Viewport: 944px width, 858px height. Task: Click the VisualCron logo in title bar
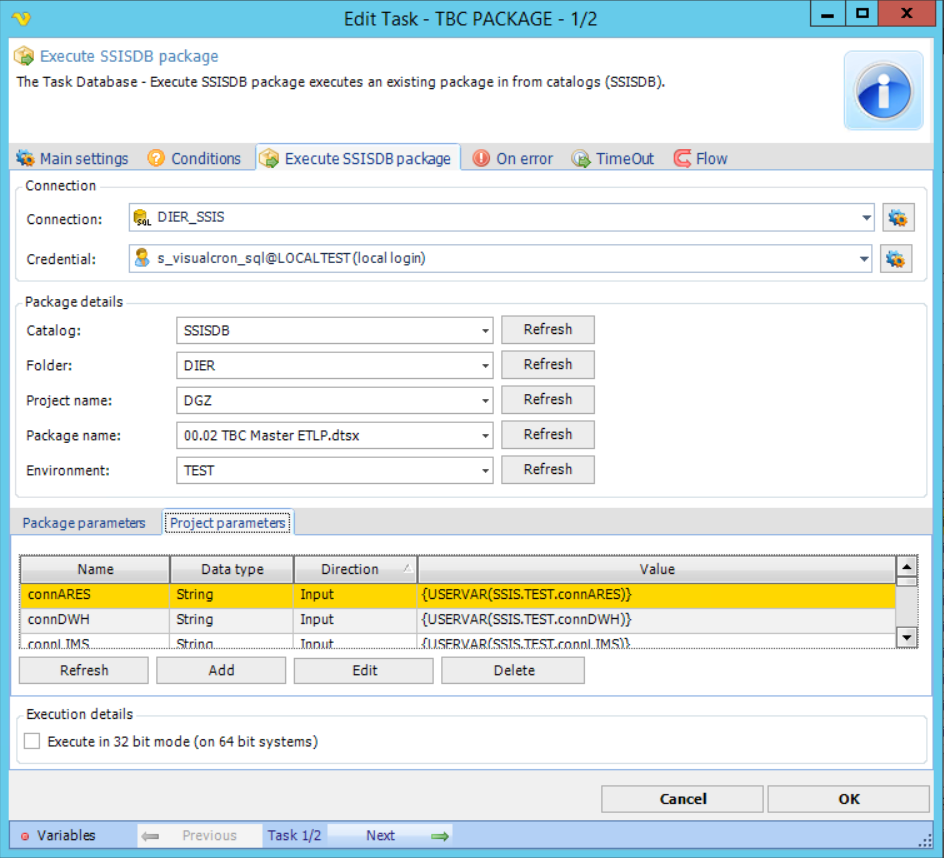[21, 19]
